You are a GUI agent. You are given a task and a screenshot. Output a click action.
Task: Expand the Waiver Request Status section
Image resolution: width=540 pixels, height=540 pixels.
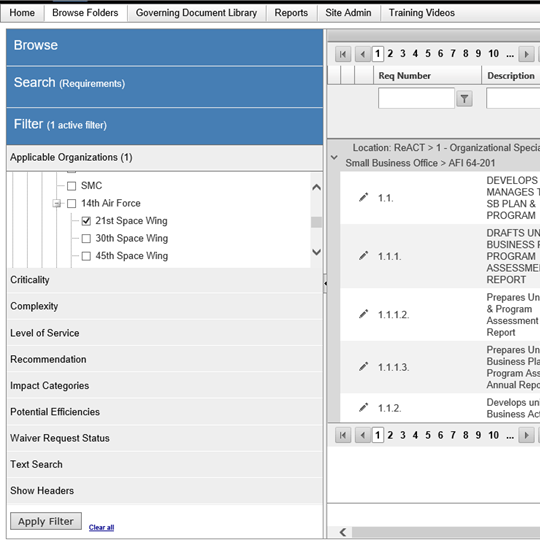coord(165,438)
